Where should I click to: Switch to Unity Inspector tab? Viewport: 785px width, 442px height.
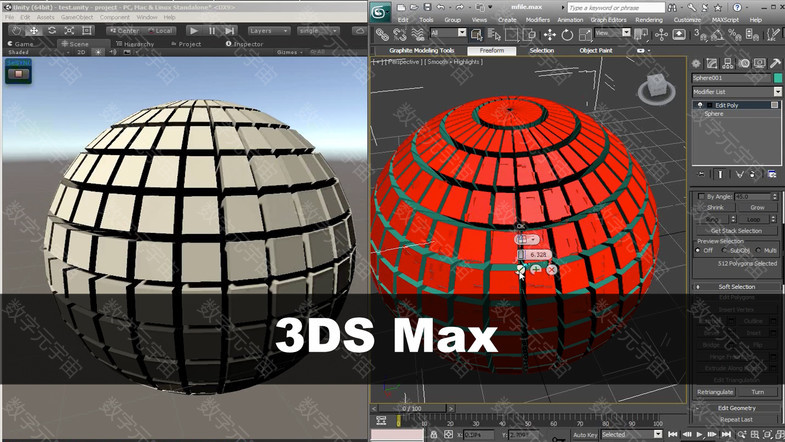244,44
